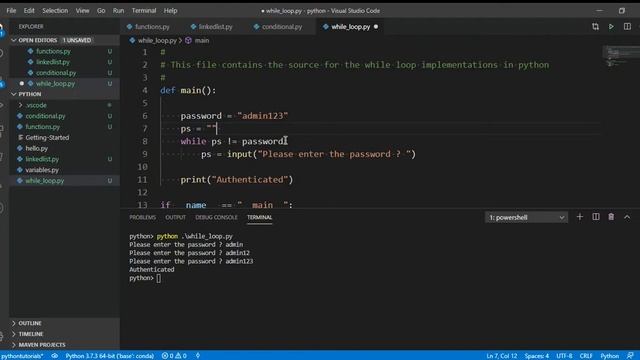Open the powershell terminal selector dropdown
The image size is (640, 360).
coord(526,218)
